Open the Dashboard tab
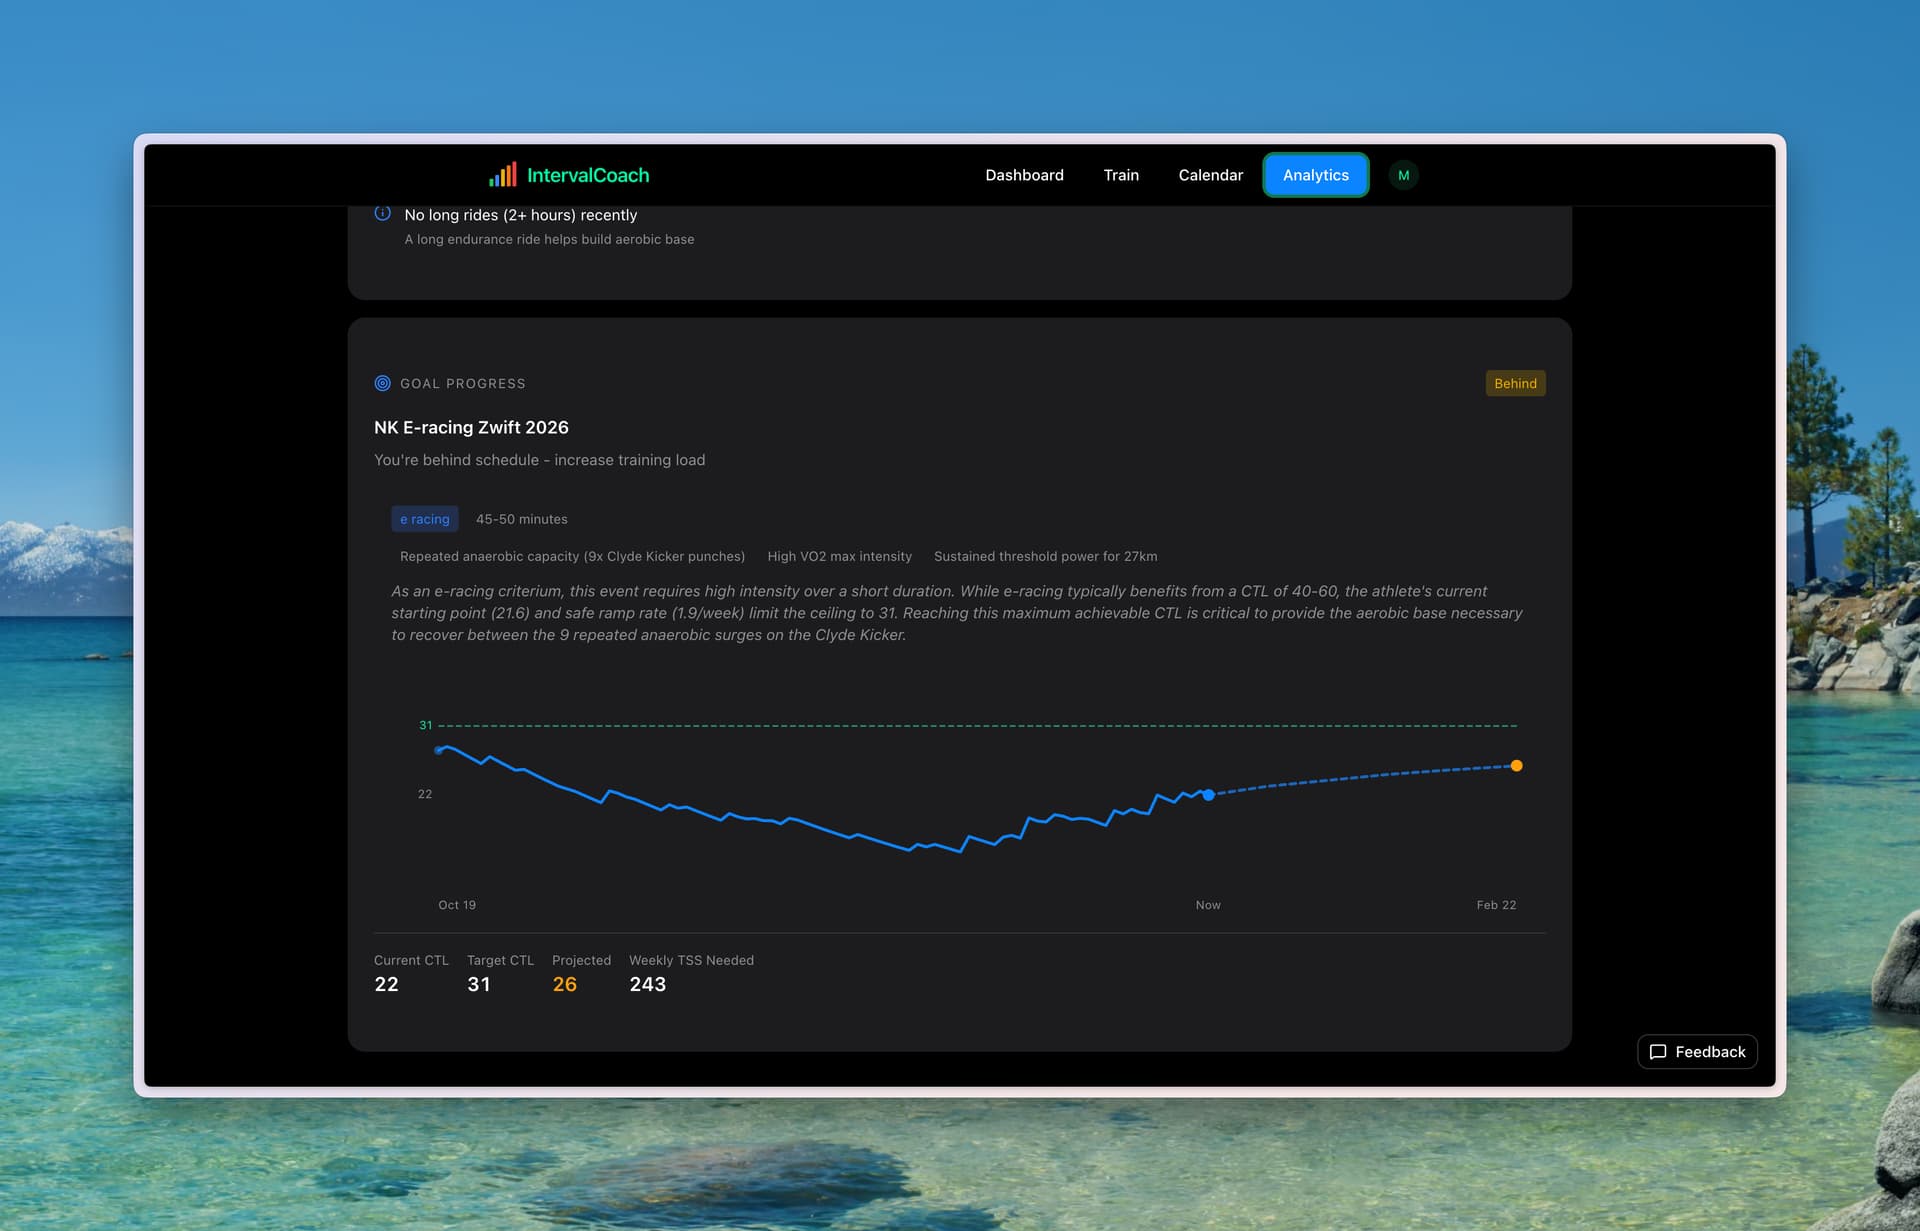Screen dimensions: 1920x1231 pyautogui.click(x=1024, y=175)
